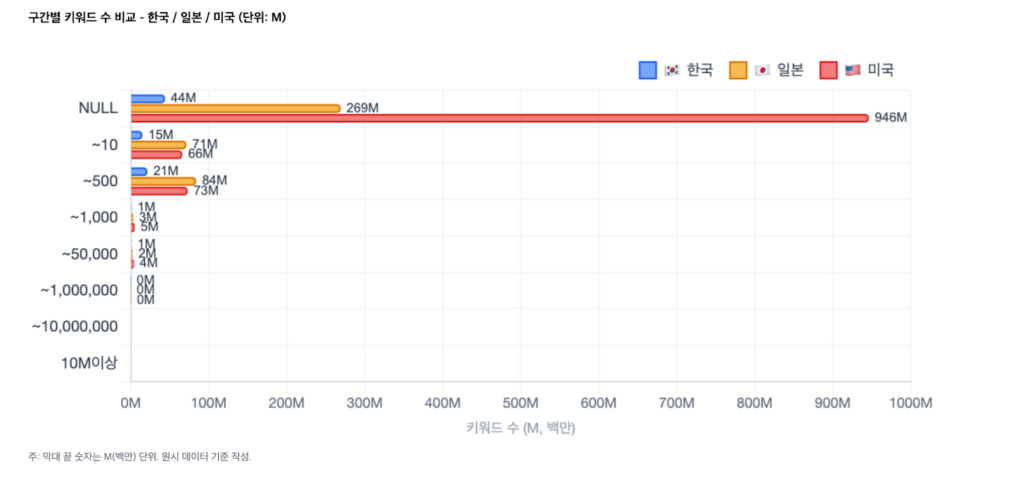Click the 키워드 수 (M, 백만) axis title
Screen dimensions: 1024x481
click(520, 428)
